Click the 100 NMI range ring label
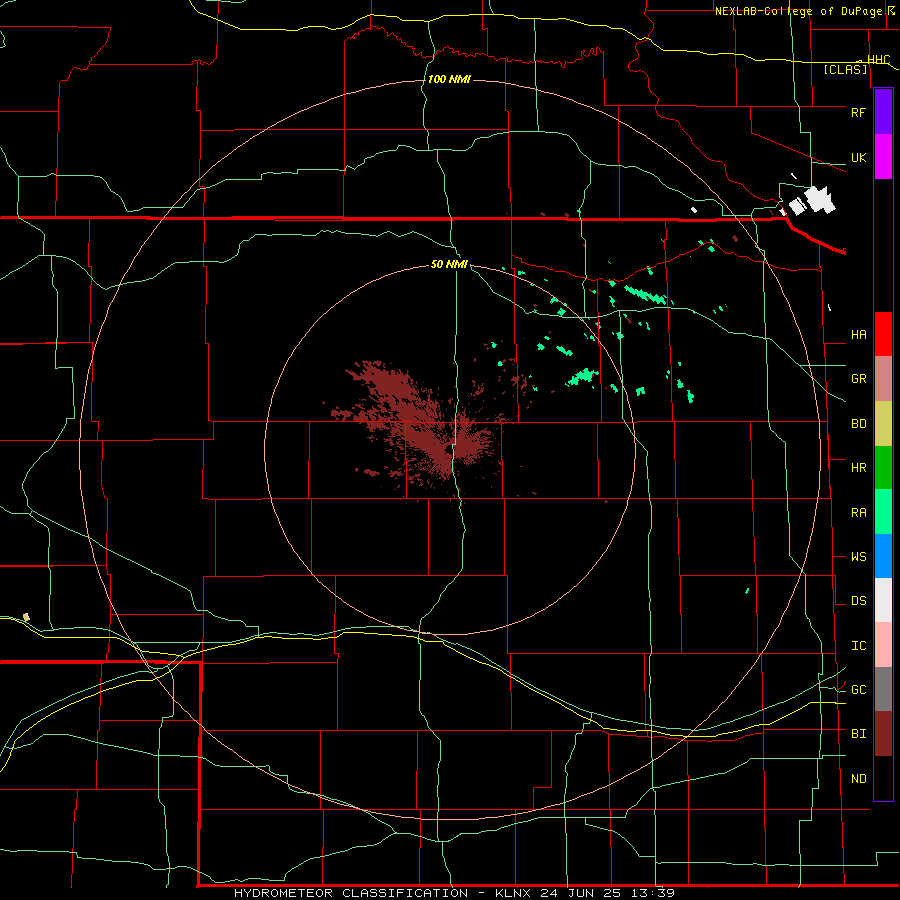 pyautogui.click(x=449, y=79)
